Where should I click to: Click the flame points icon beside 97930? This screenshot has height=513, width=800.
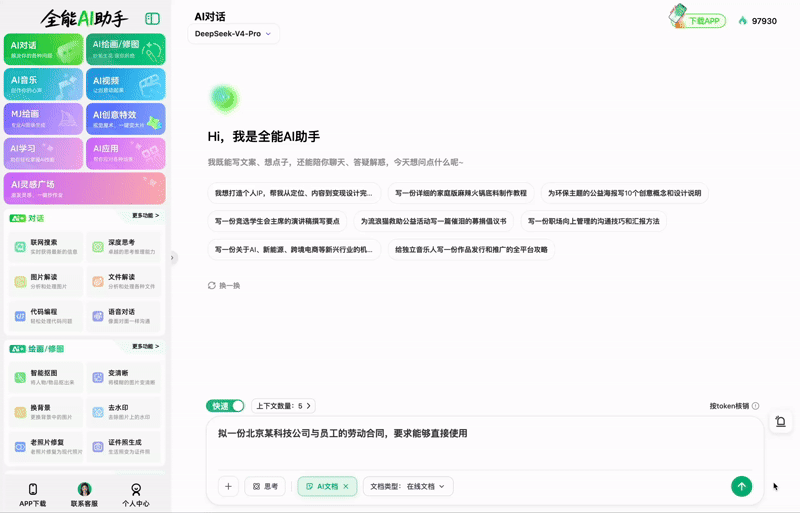coord(743,20)
